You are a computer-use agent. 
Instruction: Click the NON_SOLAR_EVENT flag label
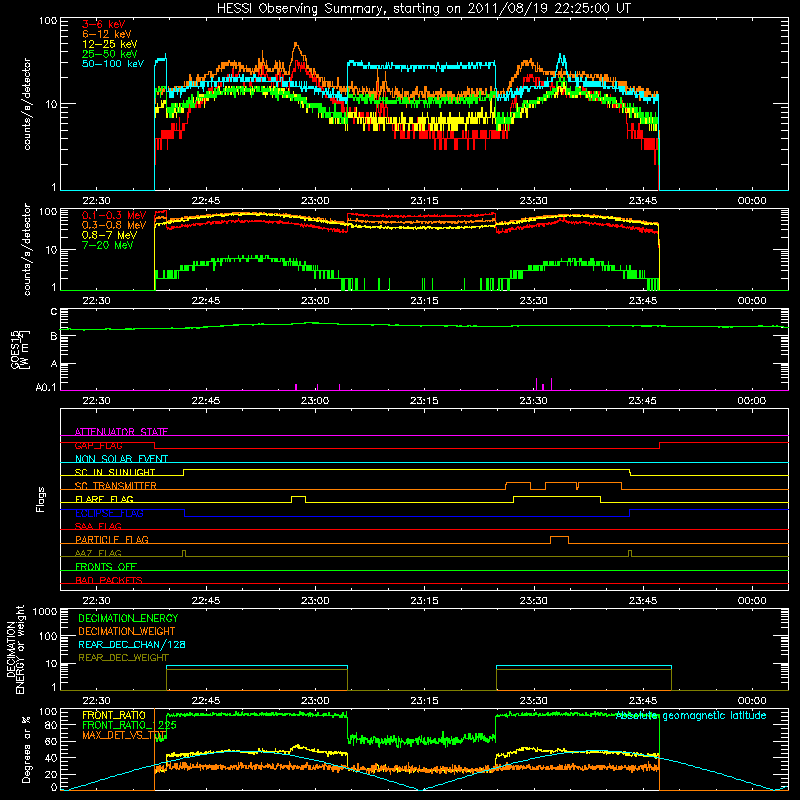121,459
